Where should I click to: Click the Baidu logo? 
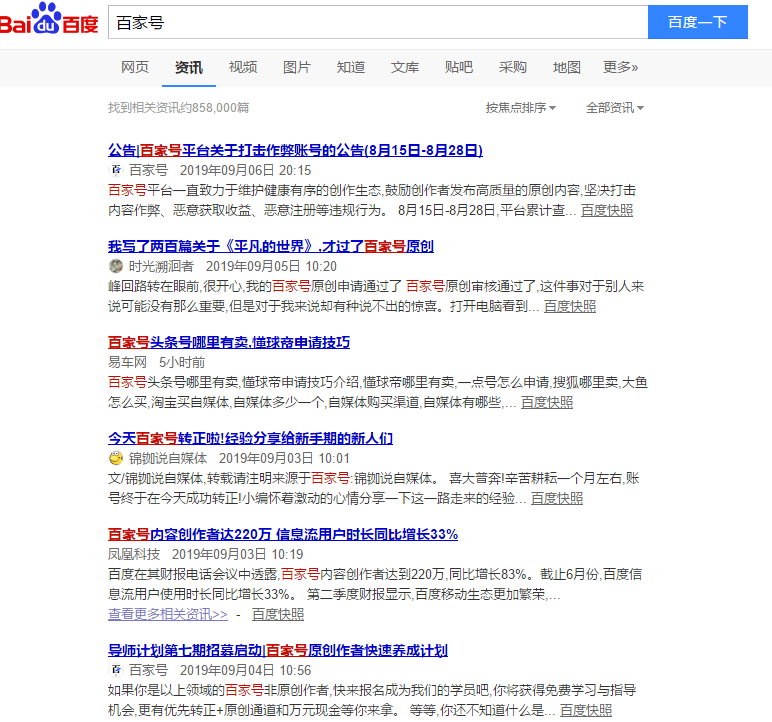pos(48,19)
